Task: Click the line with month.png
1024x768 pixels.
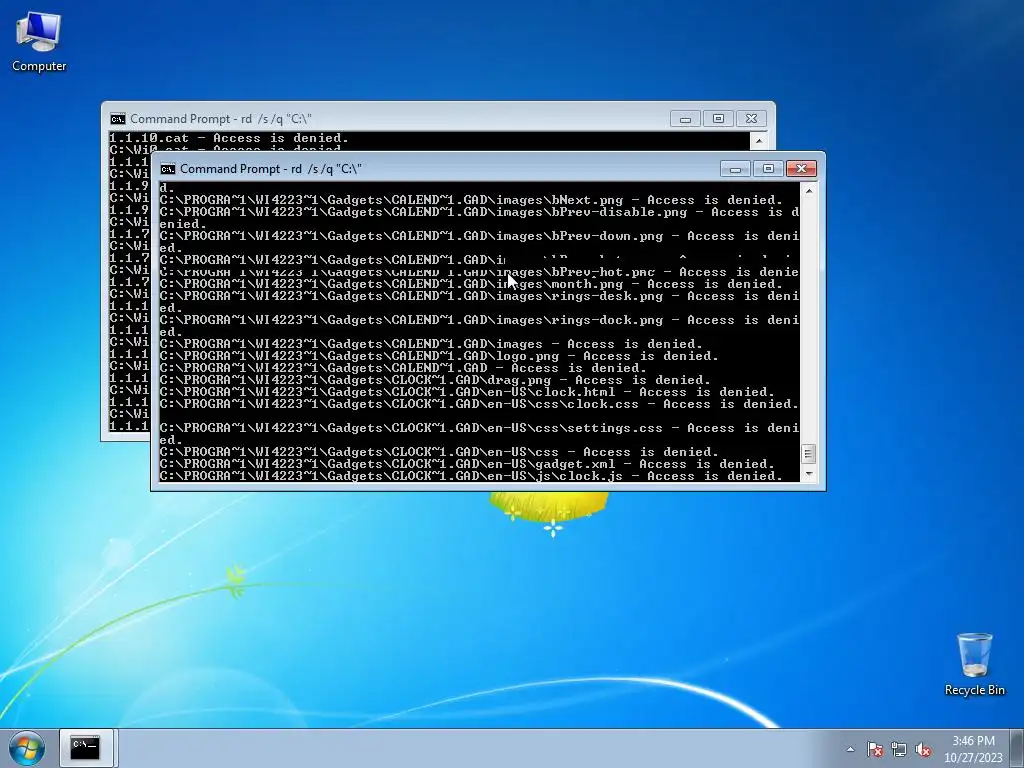Action: coord(471,284)
